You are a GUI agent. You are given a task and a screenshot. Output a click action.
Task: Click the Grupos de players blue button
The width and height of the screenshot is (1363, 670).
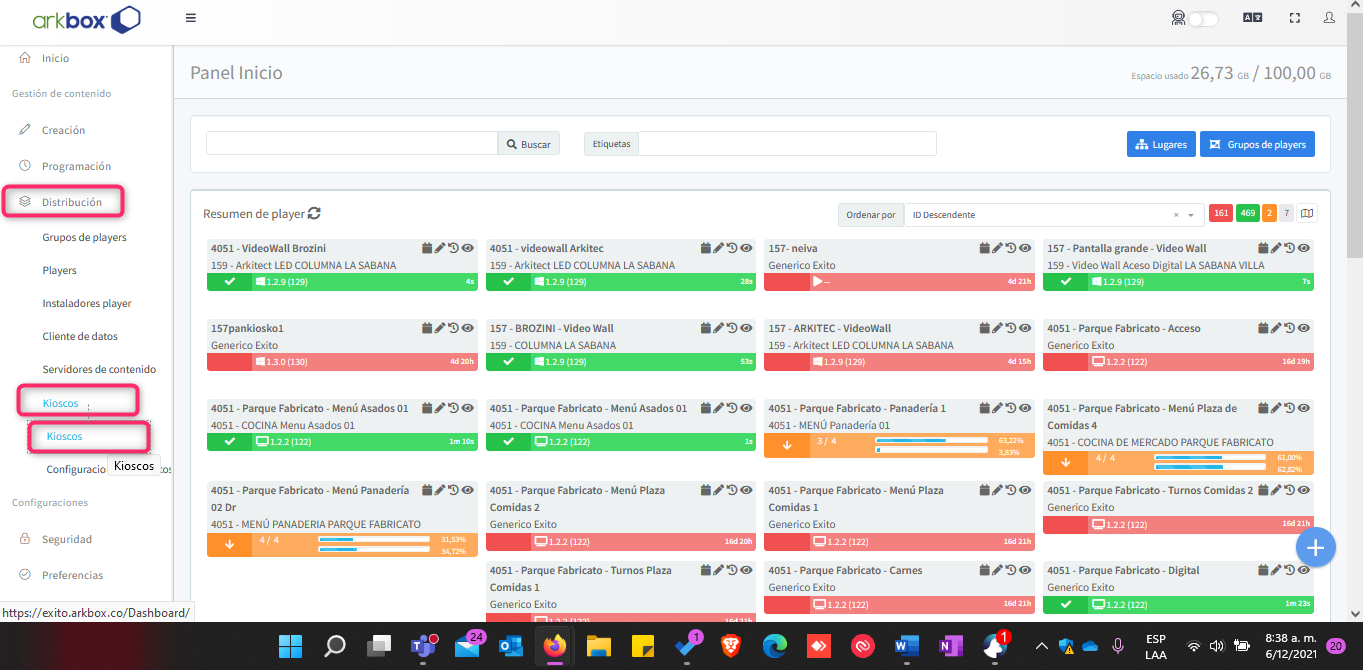(x=1257, y=144)
